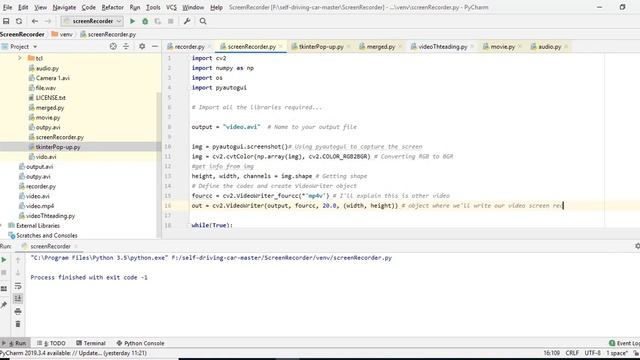Click the Synchronize refresh icon
The width and height of the screenshot is (640, 360).
(19, 21)
